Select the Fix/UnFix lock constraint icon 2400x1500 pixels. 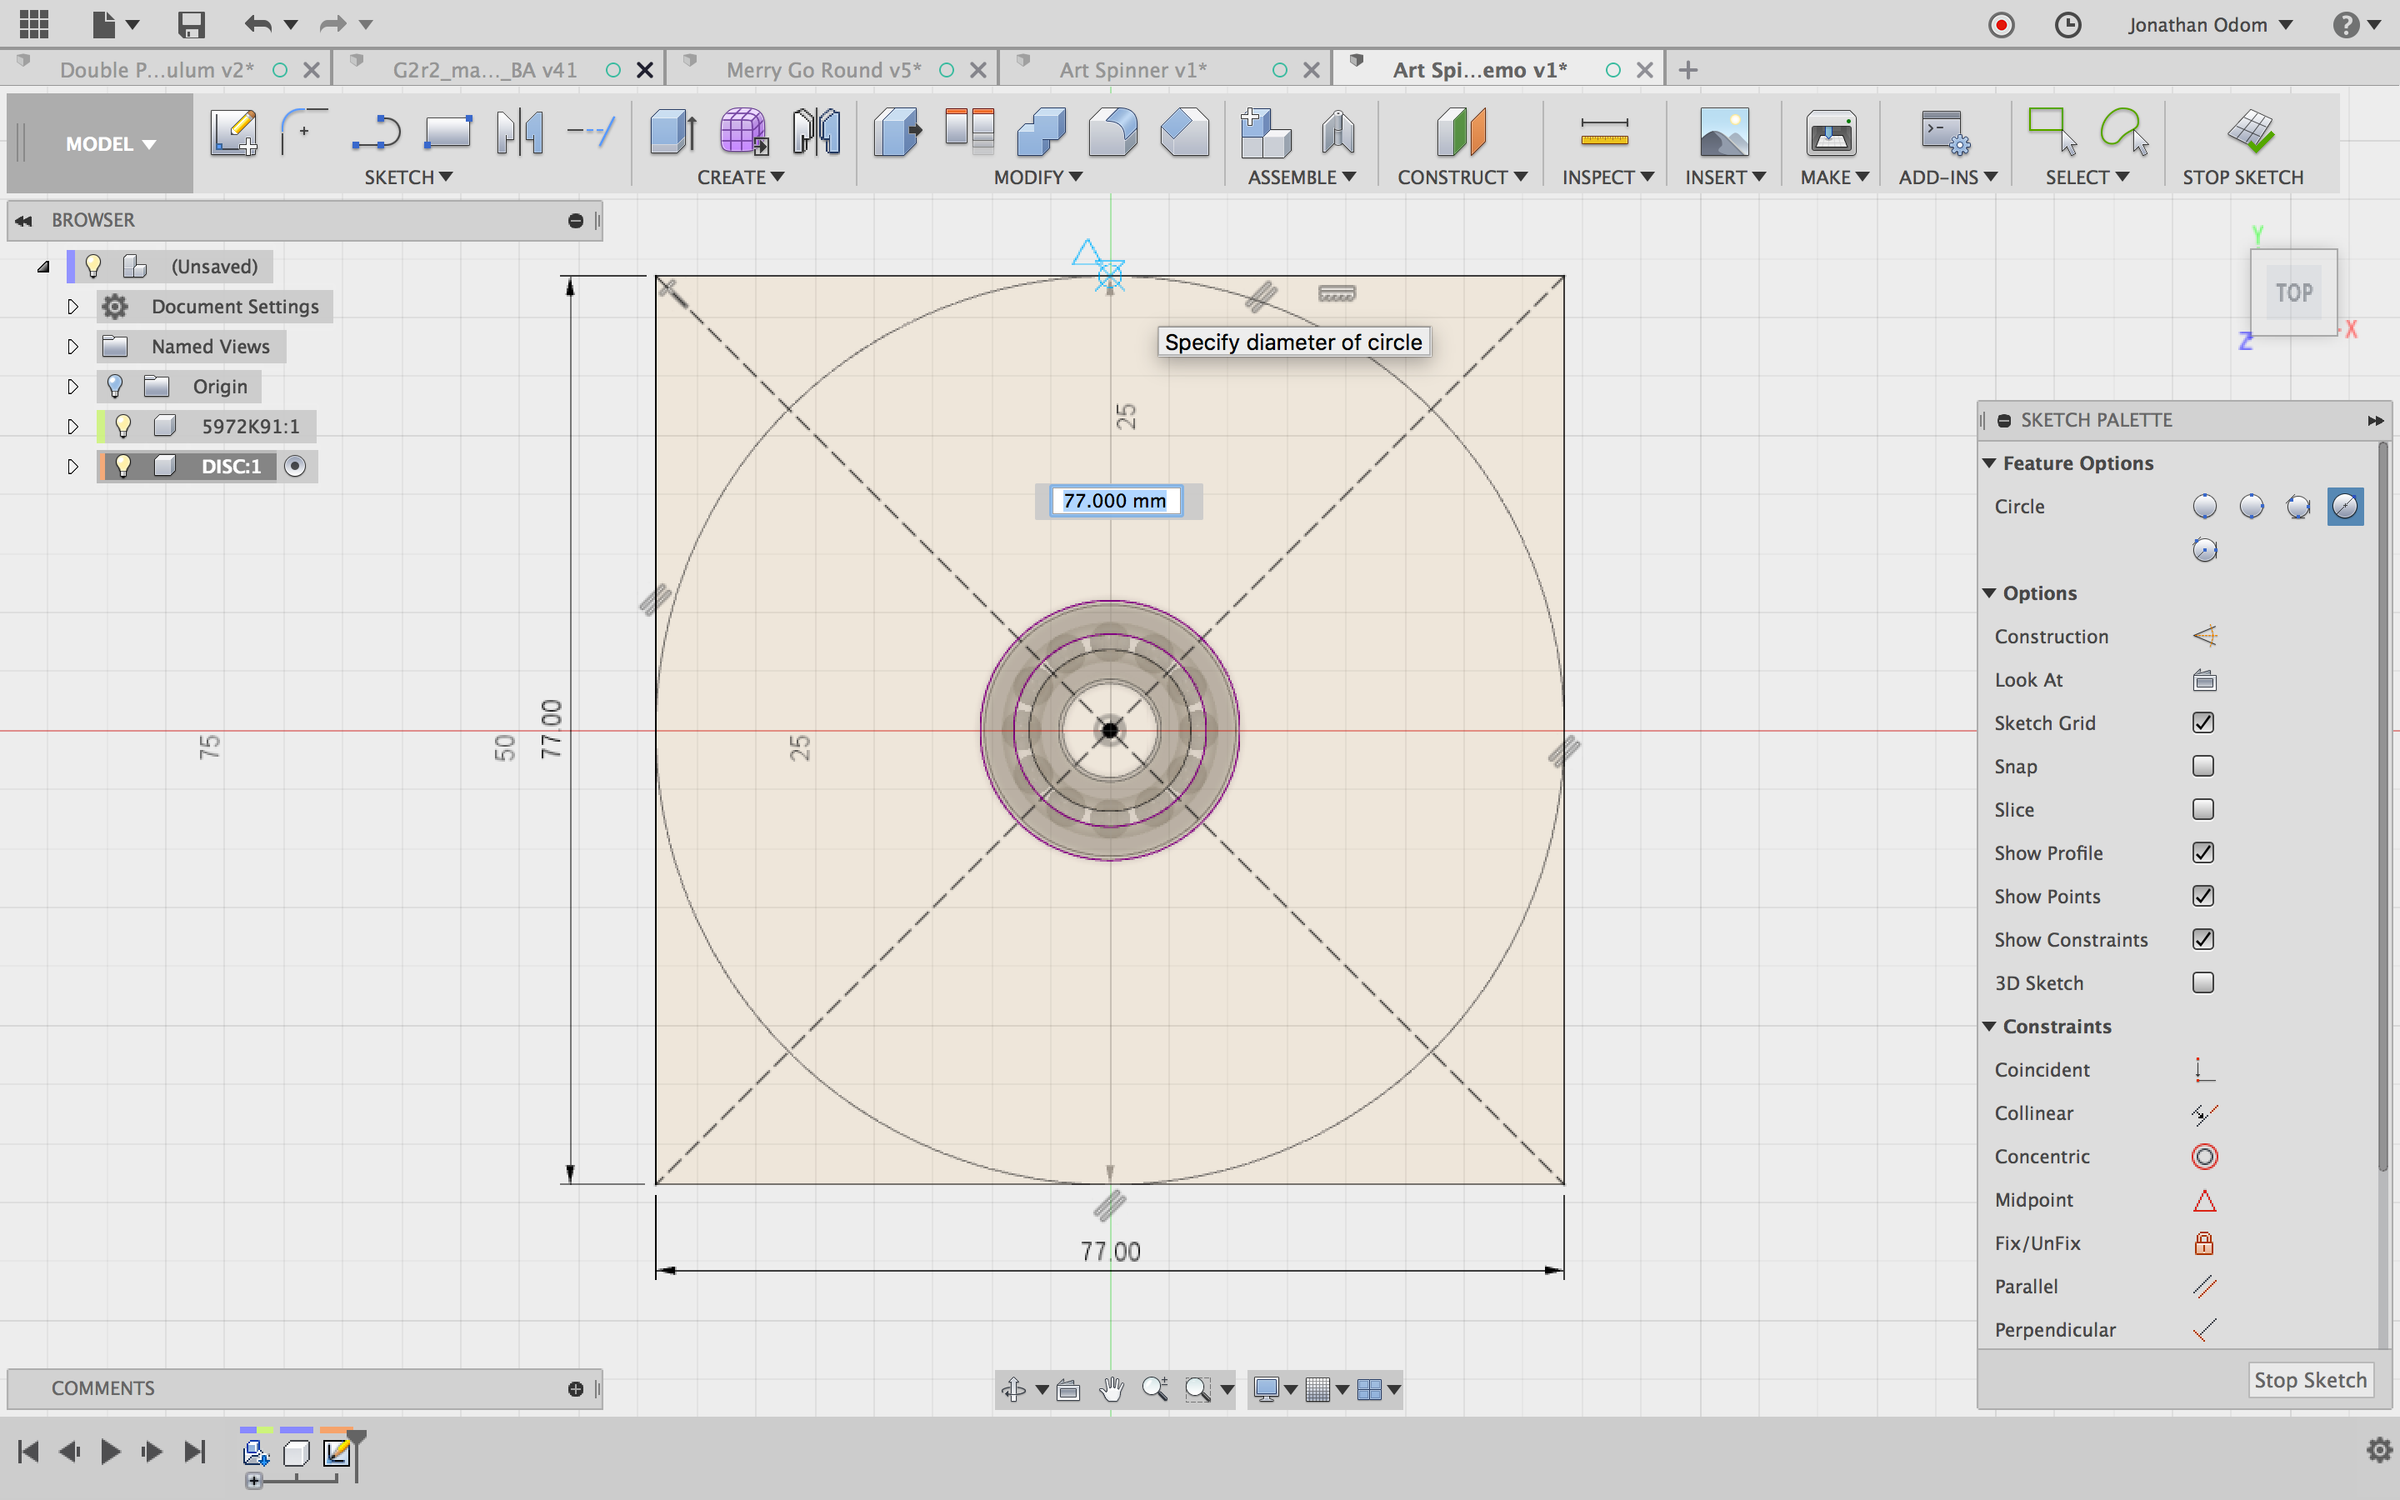click(x=2204, y=1243)
